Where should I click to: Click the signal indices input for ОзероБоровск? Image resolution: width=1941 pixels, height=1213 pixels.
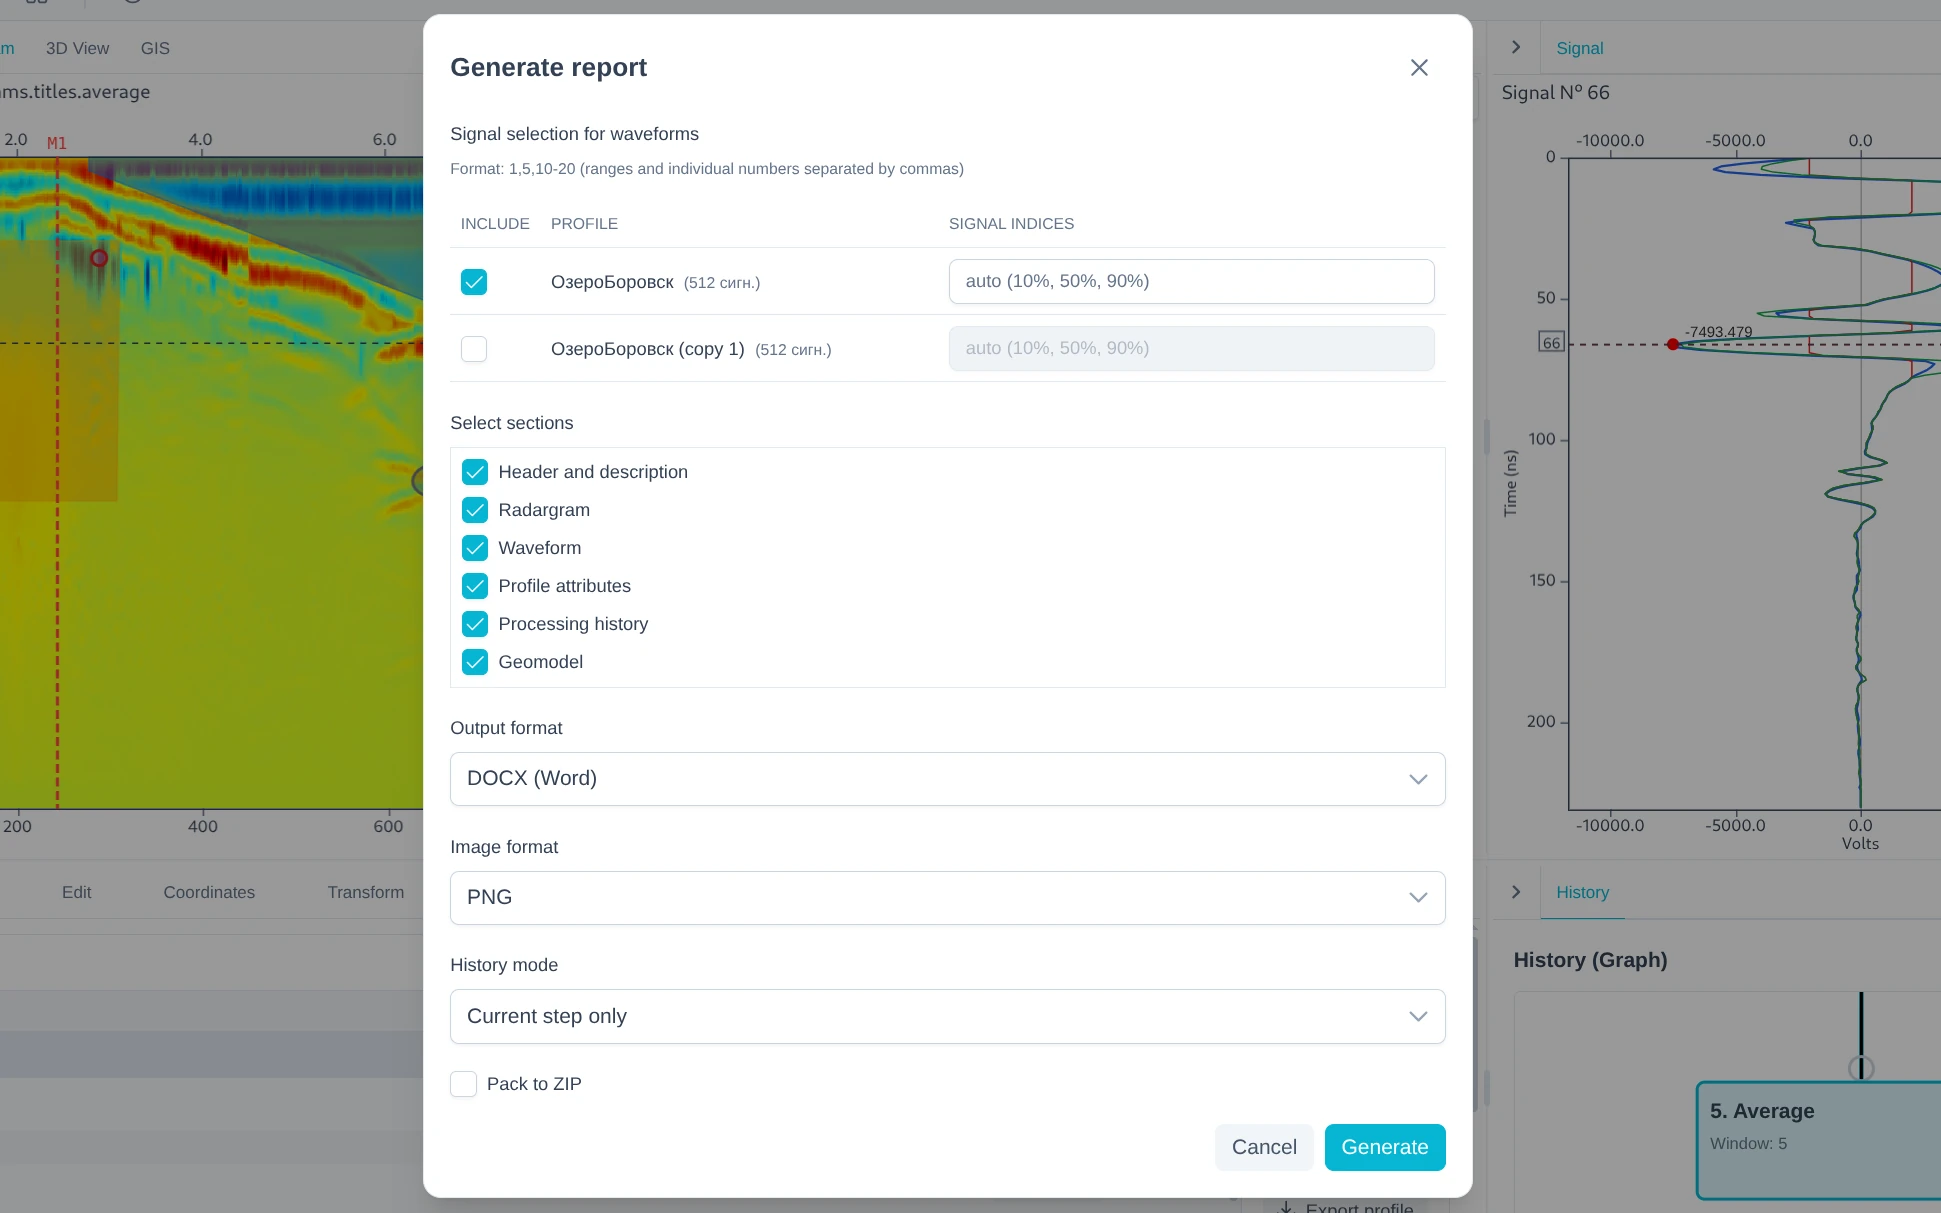(x=1190, y=281)
